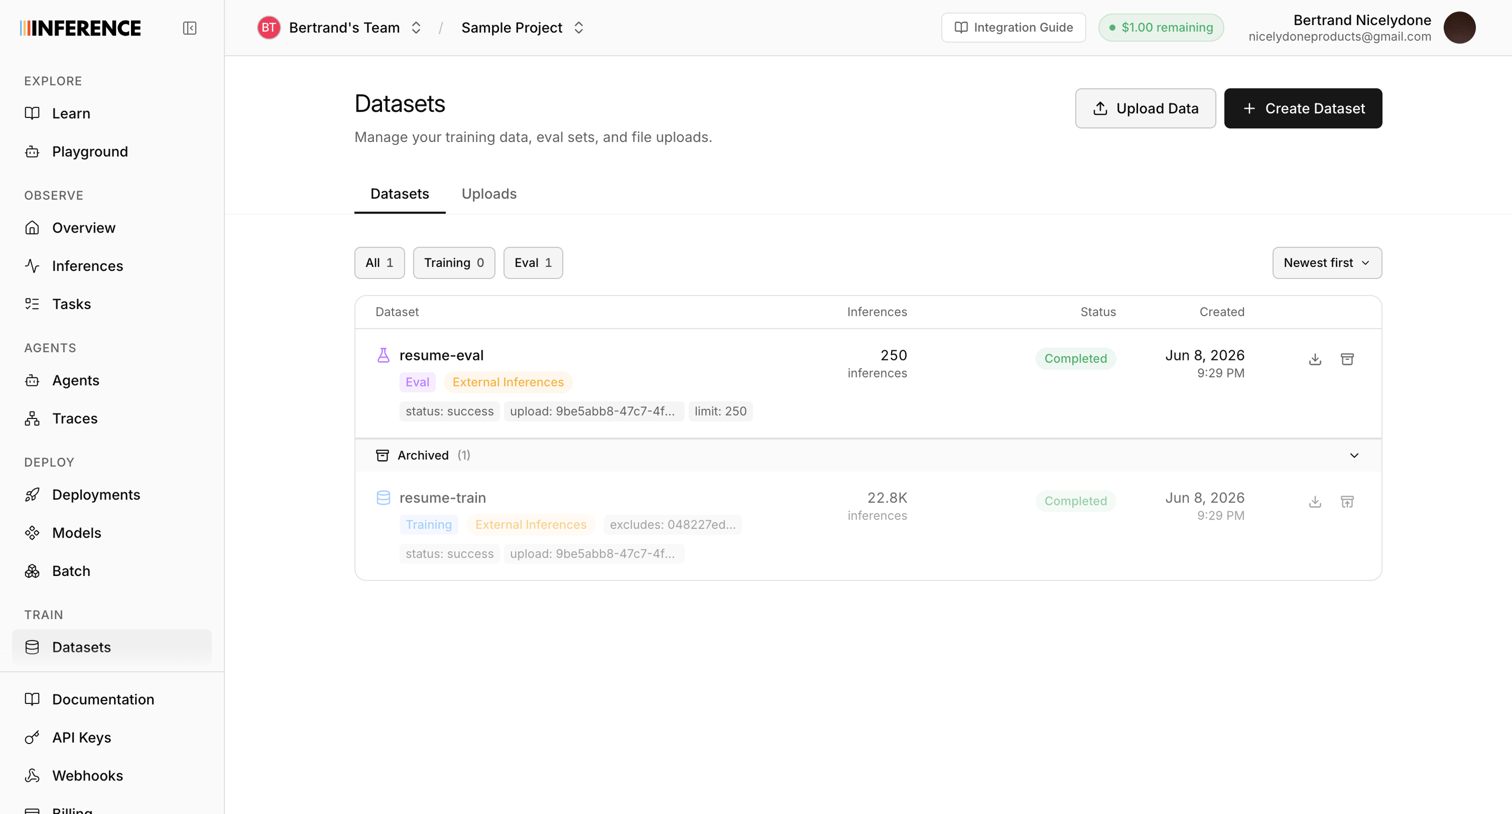
Task: Click the Batch icon in the sidebar
Action: [32, 571]
